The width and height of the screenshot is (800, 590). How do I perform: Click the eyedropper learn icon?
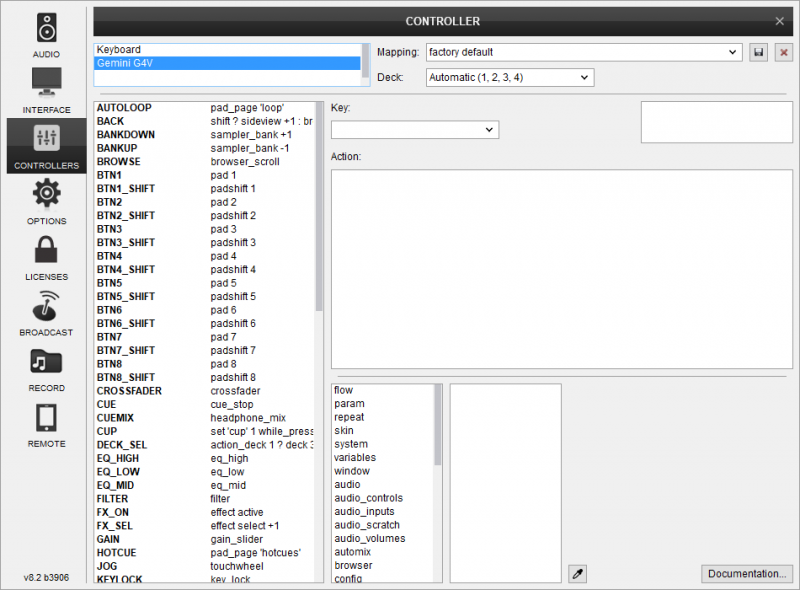(x=577, y=573)
